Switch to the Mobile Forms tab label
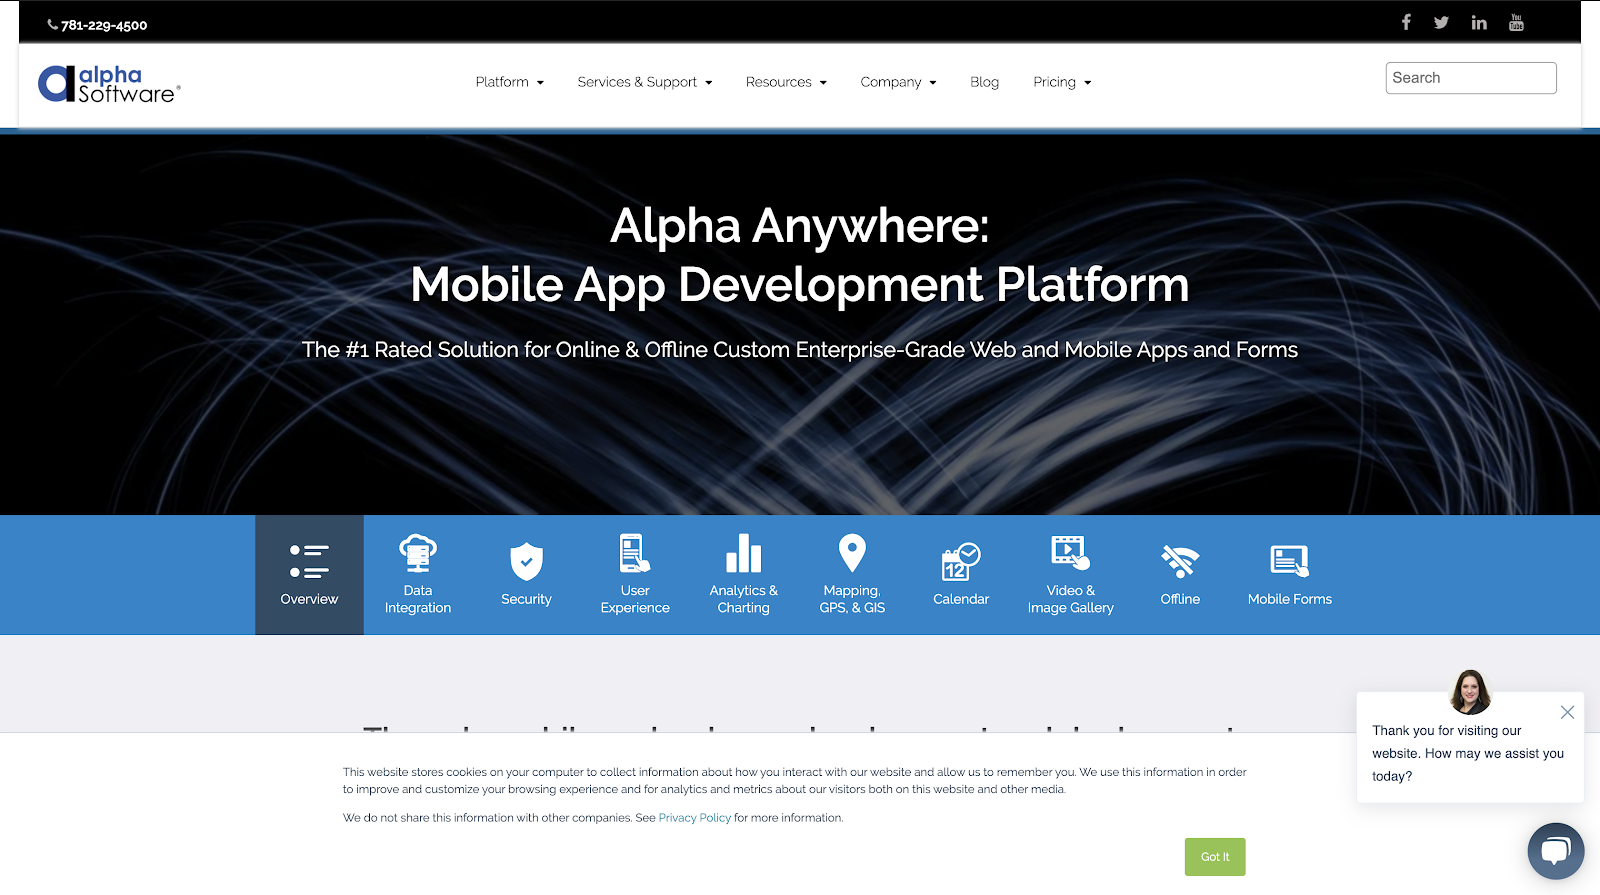1600x895 pixels. click(x=1290, y=599)
